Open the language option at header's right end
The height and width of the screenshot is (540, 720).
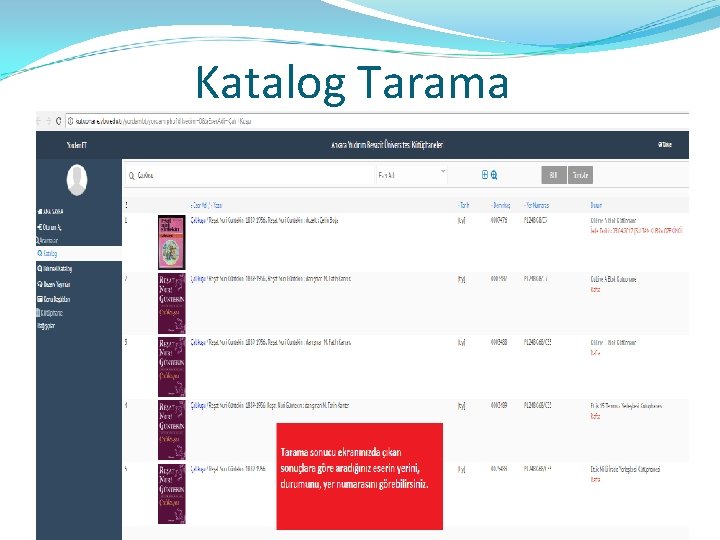665,145
